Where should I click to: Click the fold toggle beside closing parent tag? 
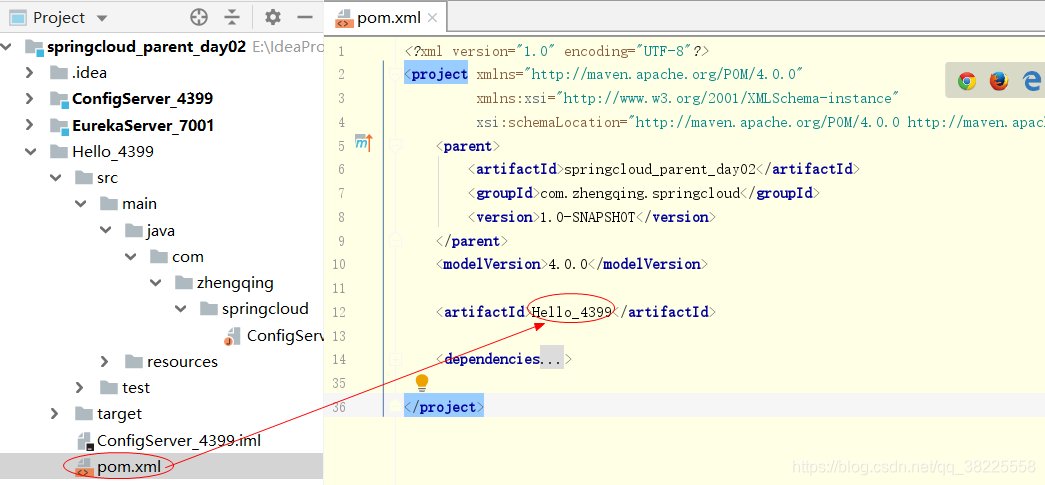click(x=395, y=241)
